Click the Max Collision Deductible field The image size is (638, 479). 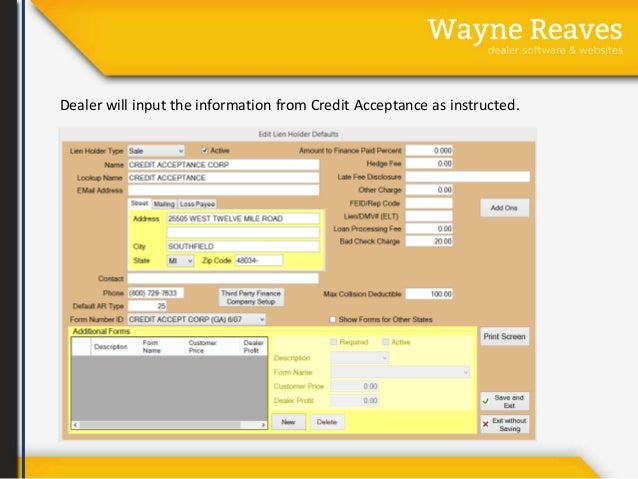[x=429, y=294]
